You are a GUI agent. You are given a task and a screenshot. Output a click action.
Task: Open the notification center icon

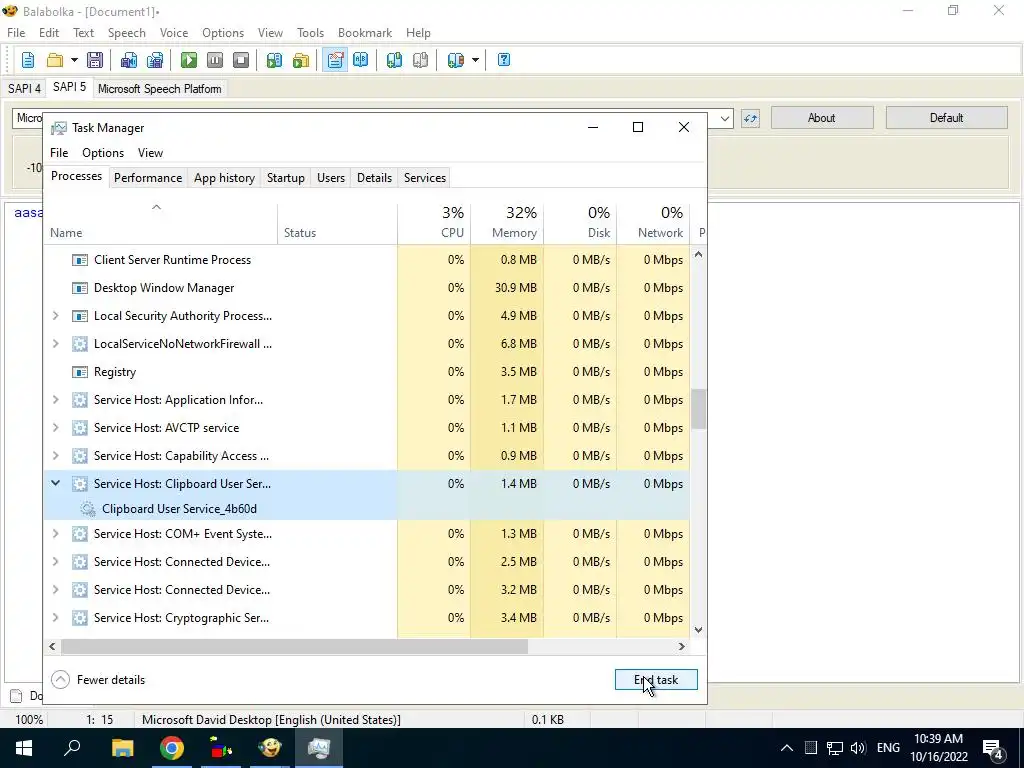pyautogui.click(x=993, y=750)
